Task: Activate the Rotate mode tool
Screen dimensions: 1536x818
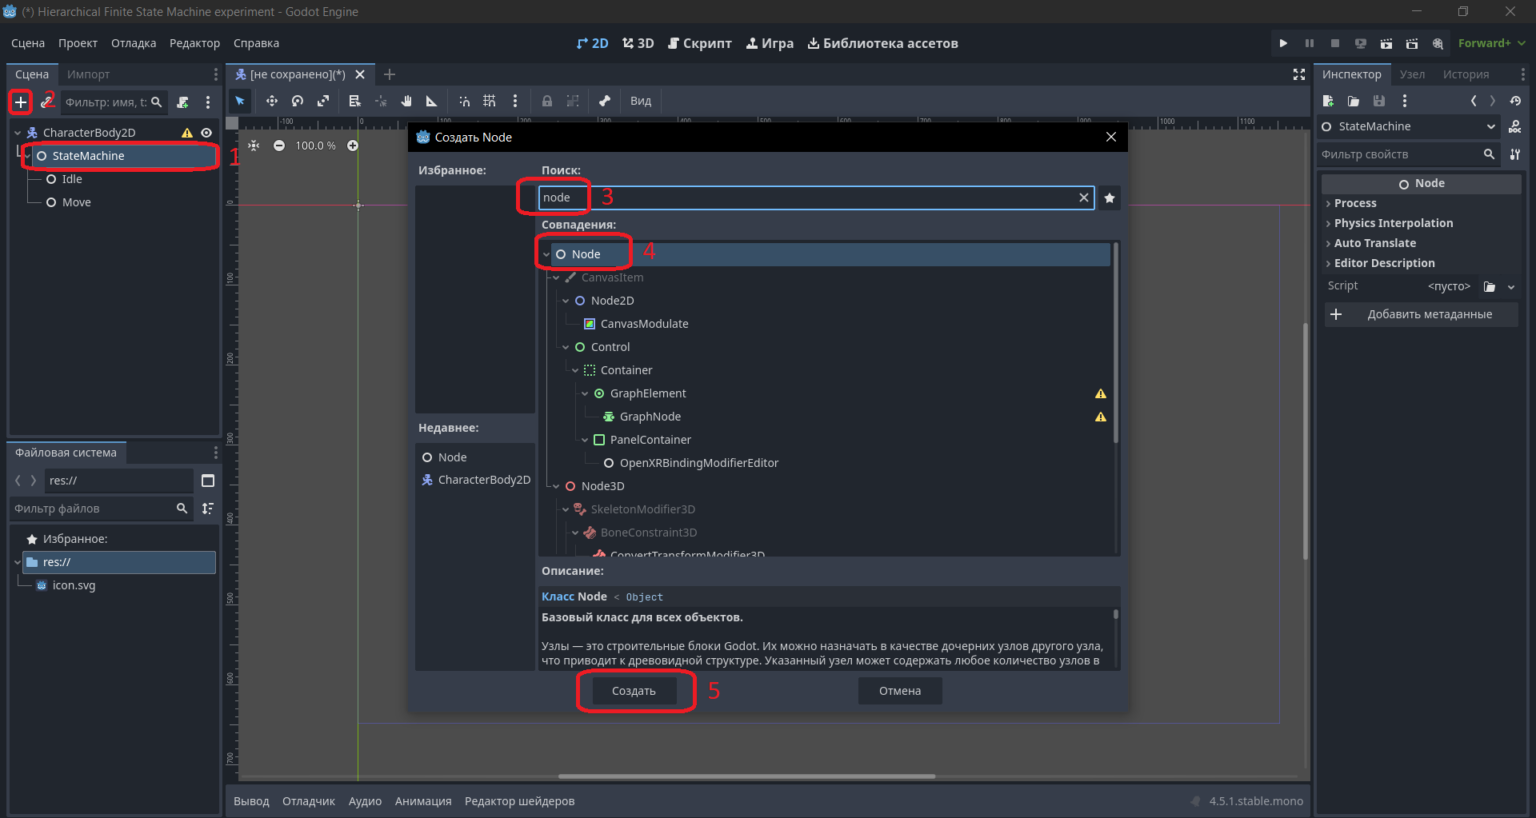Action: point(297,101)
